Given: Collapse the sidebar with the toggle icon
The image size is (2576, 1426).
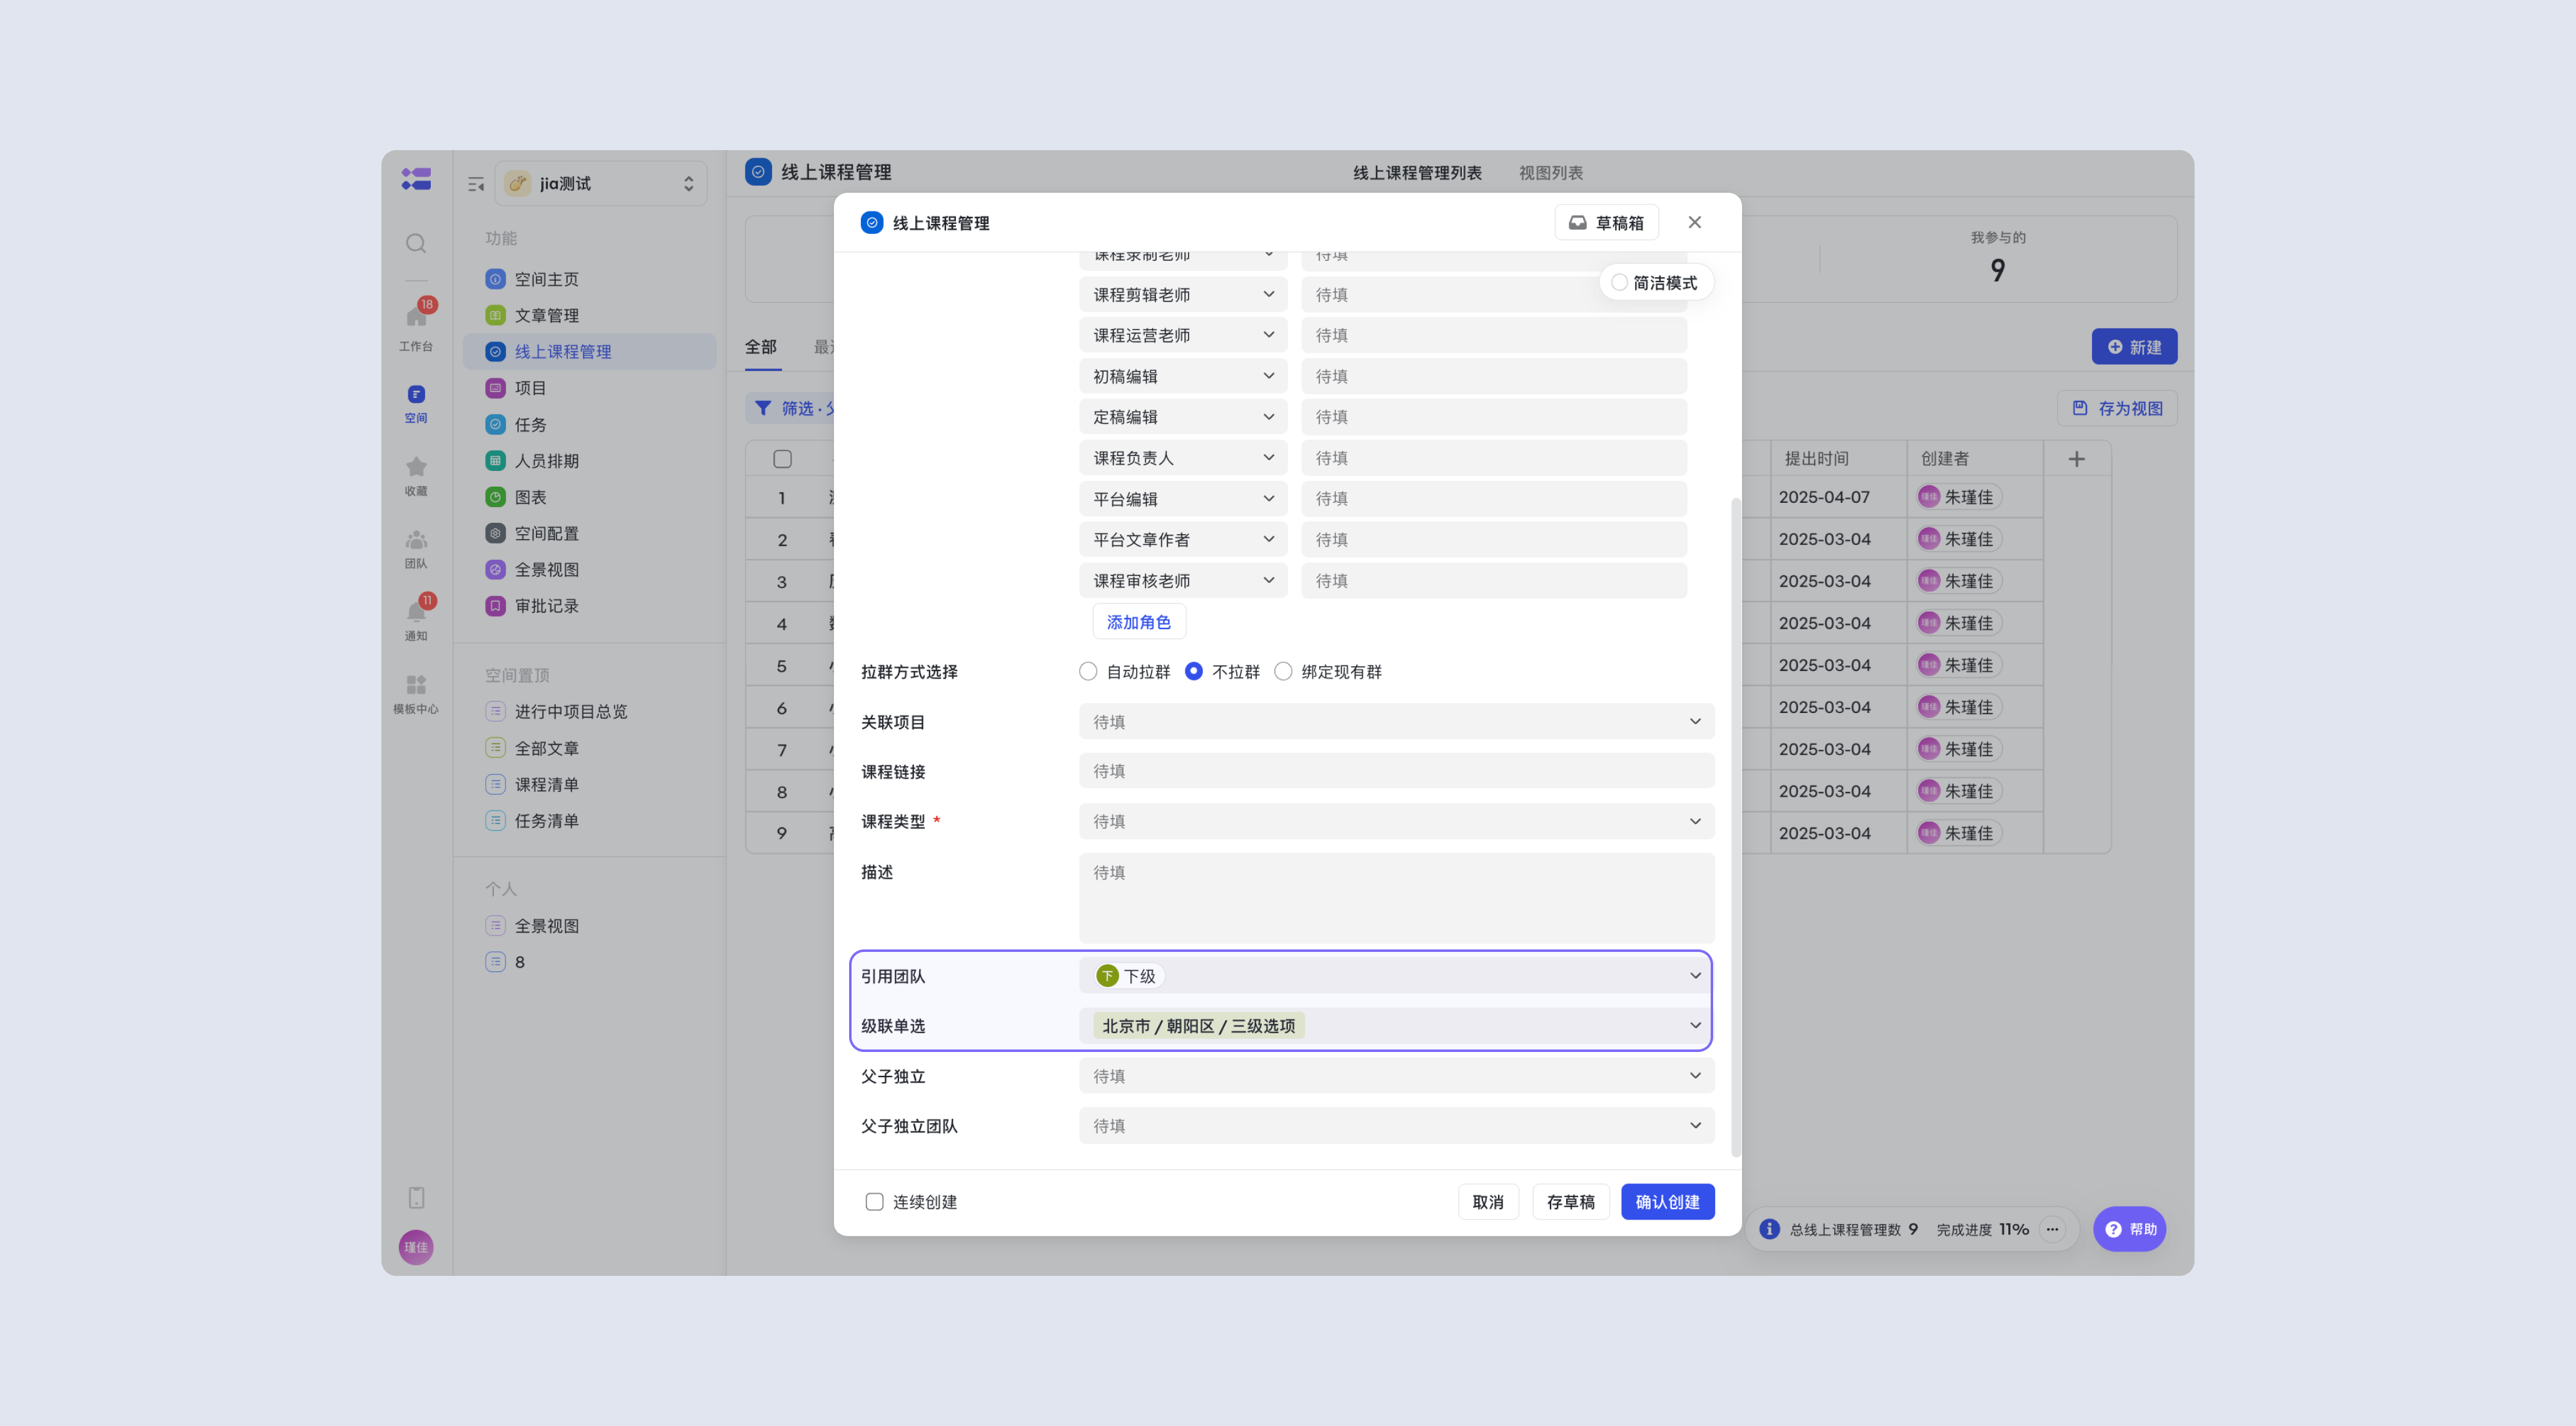Looking at the screenshot, I should click(x=476, y=184).
